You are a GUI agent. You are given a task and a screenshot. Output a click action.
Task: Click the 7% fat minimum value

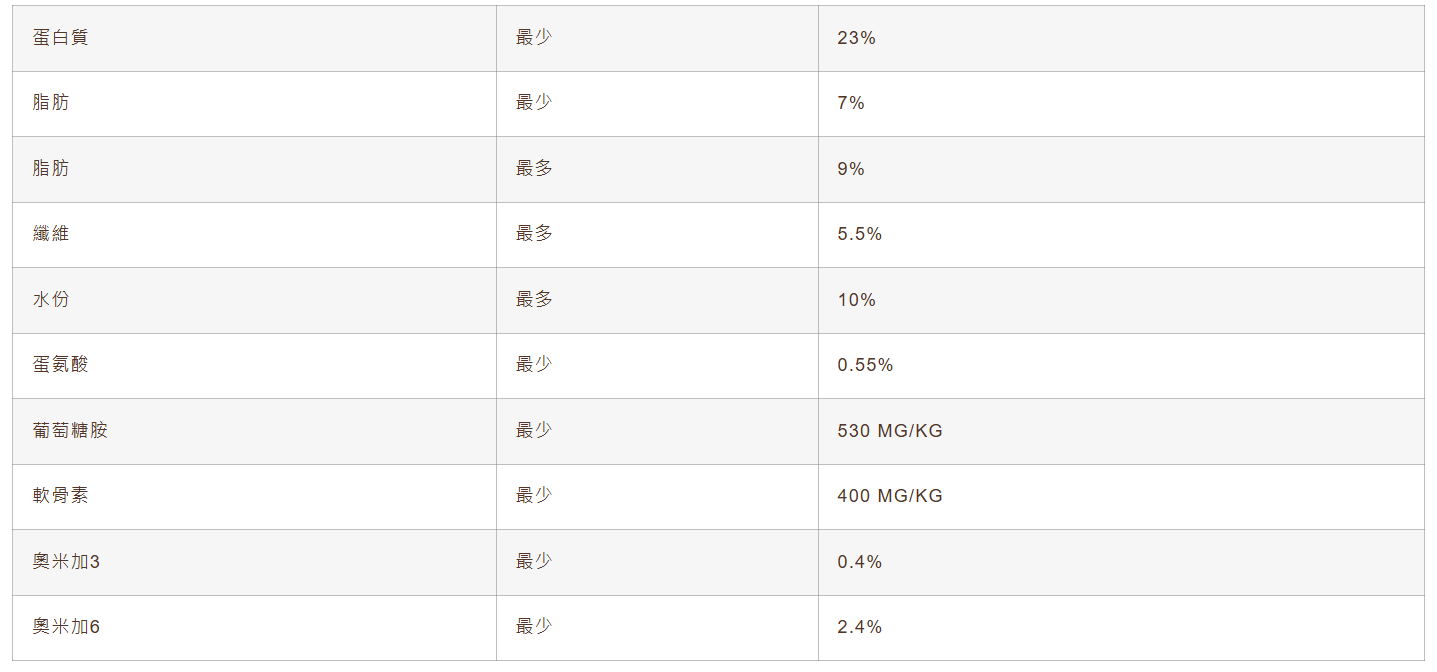coord(851,103)
